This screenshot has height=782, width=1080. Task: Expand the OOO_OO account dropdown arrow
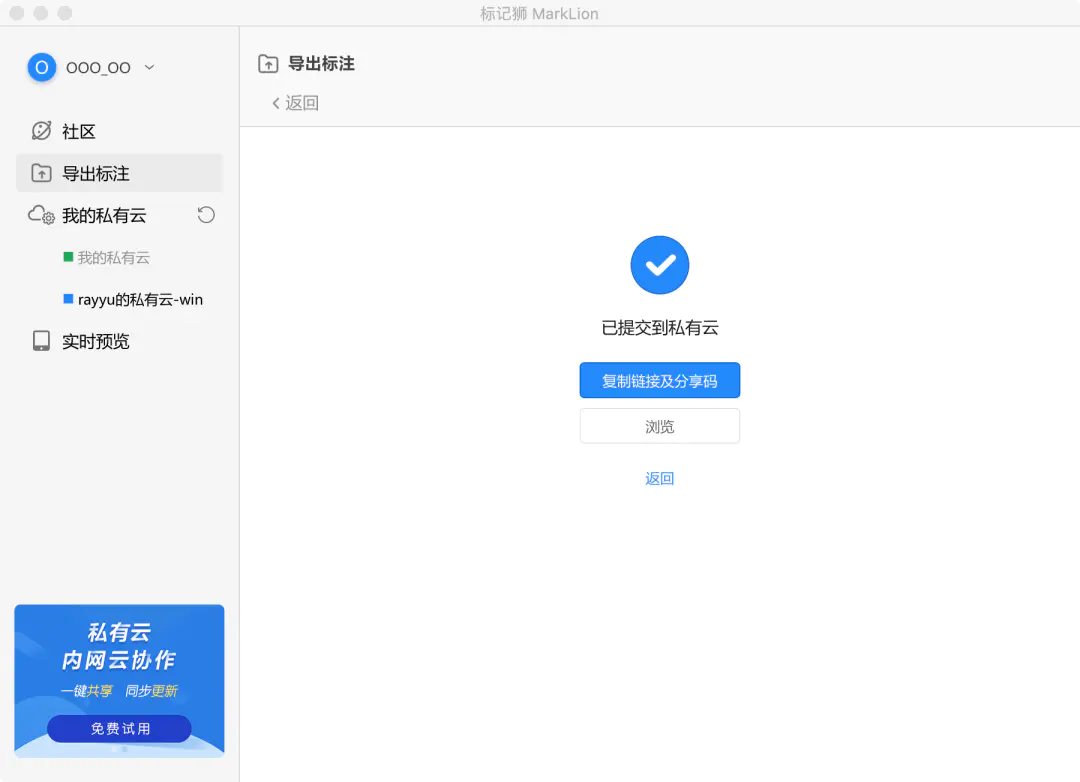tap(150, 68)
